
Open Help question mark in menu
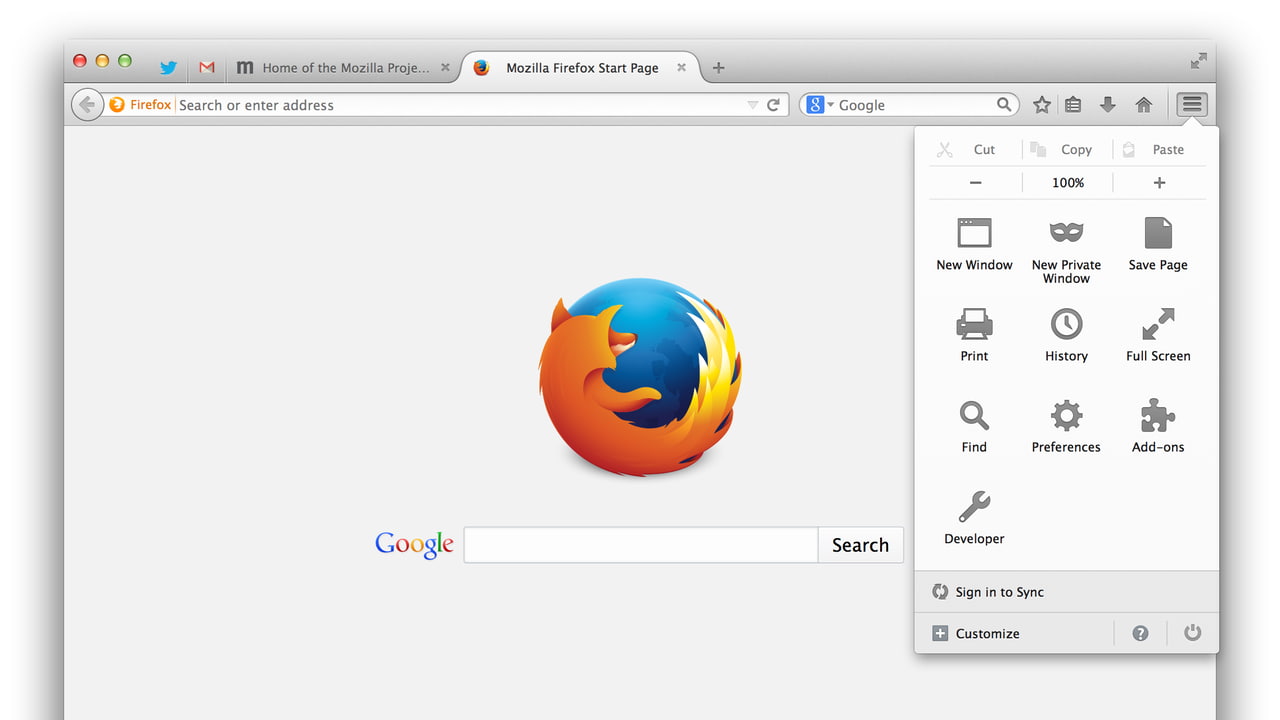coord(1140,633)
